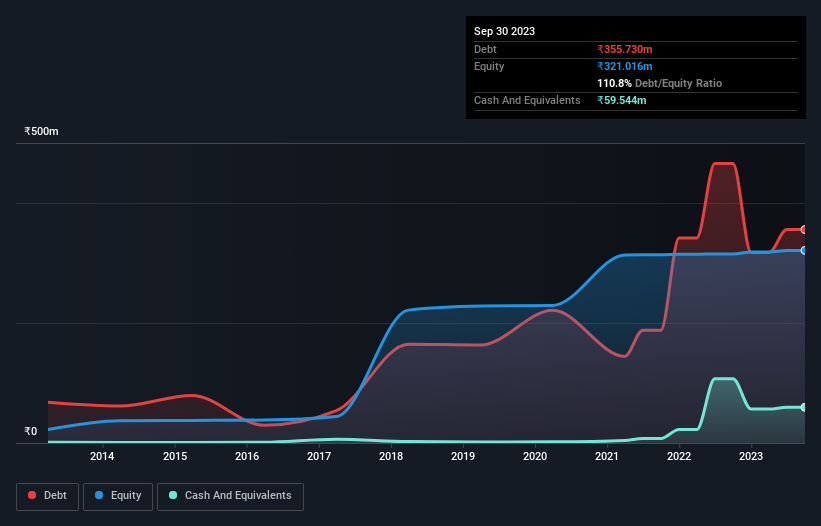Toggle Cash And Equivalents legend button
This screenshot has width=821, height=526.
230,496
